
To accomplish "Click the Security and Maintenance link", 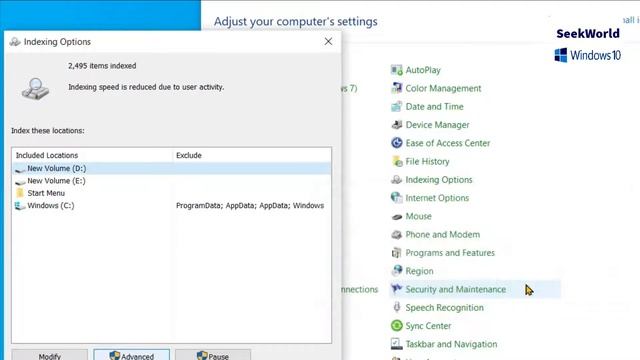I will [456, 289].
